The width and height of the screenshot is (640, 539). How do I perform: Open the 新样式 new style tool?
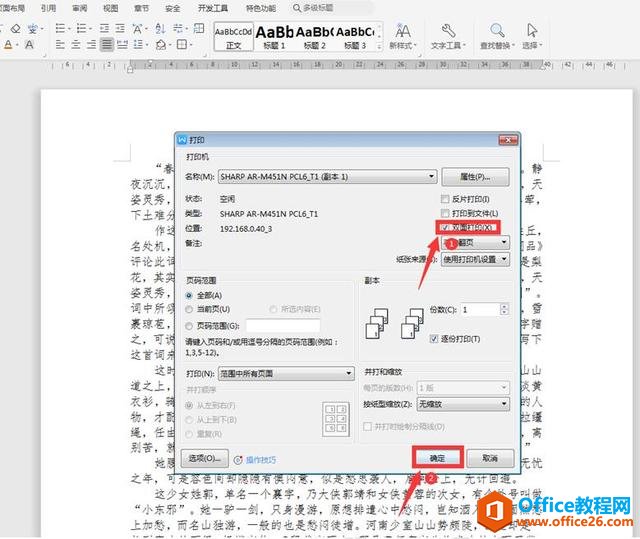point(403,37)
